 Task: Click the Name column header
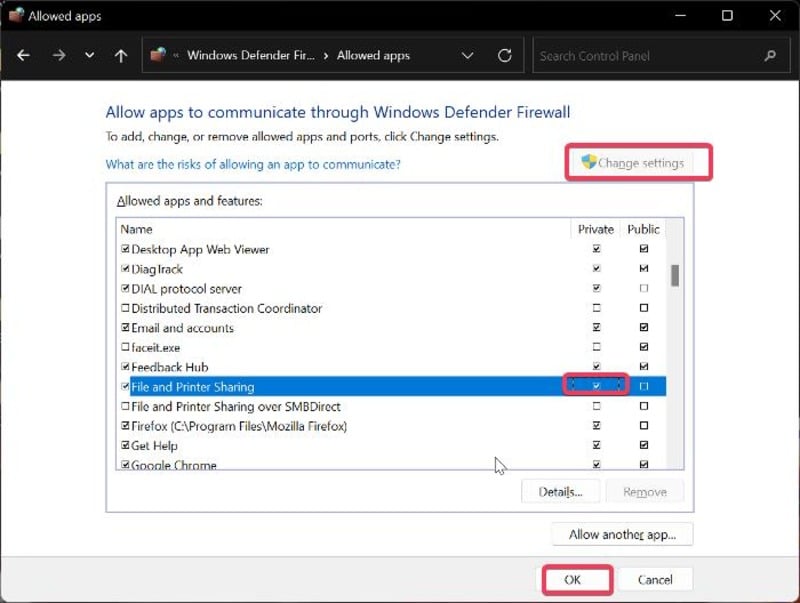tap(136, 229)
